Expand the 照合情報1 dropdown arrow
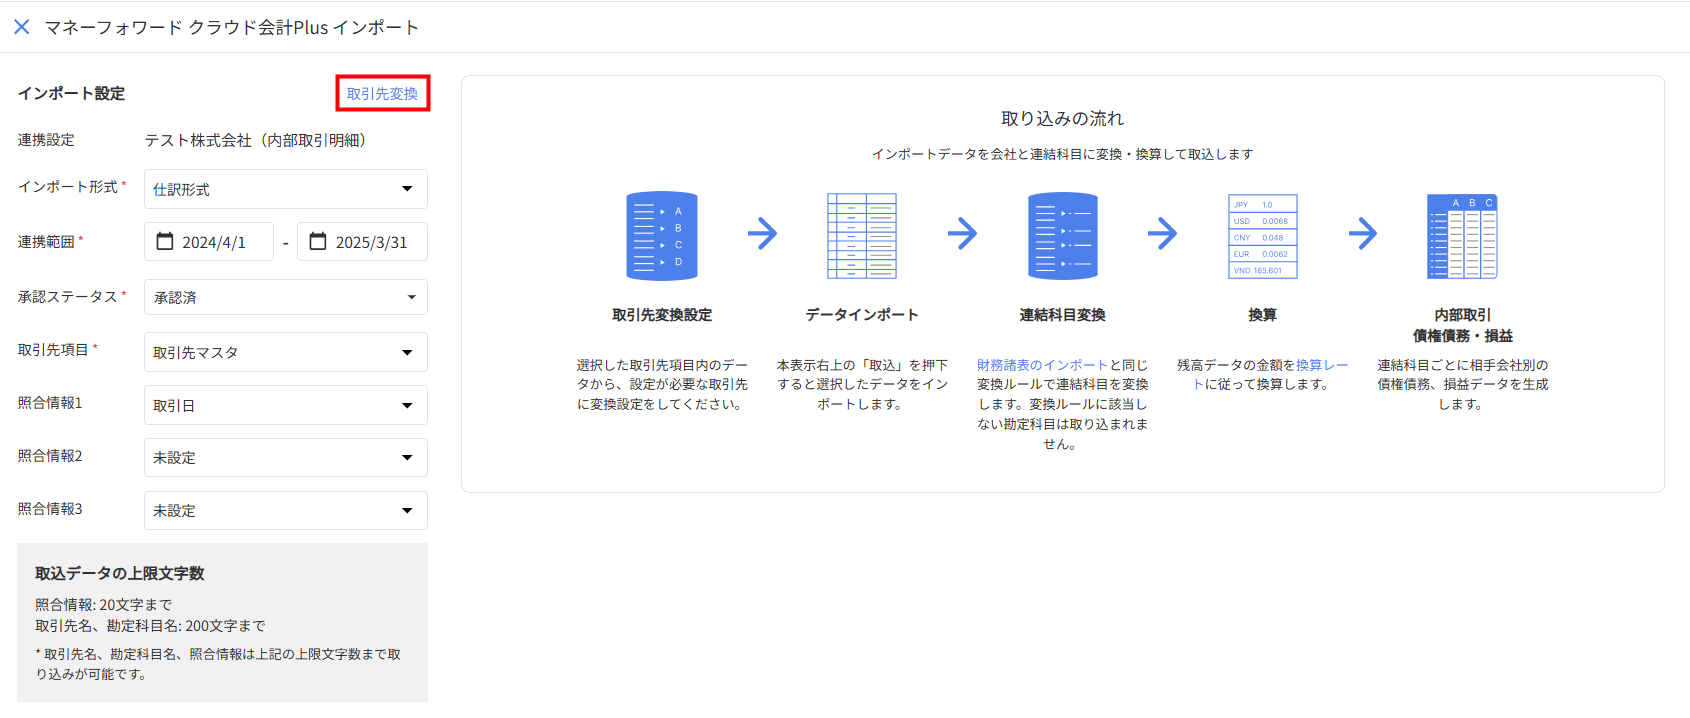Viewport: 1690px width, 718px height. [407, 406]
